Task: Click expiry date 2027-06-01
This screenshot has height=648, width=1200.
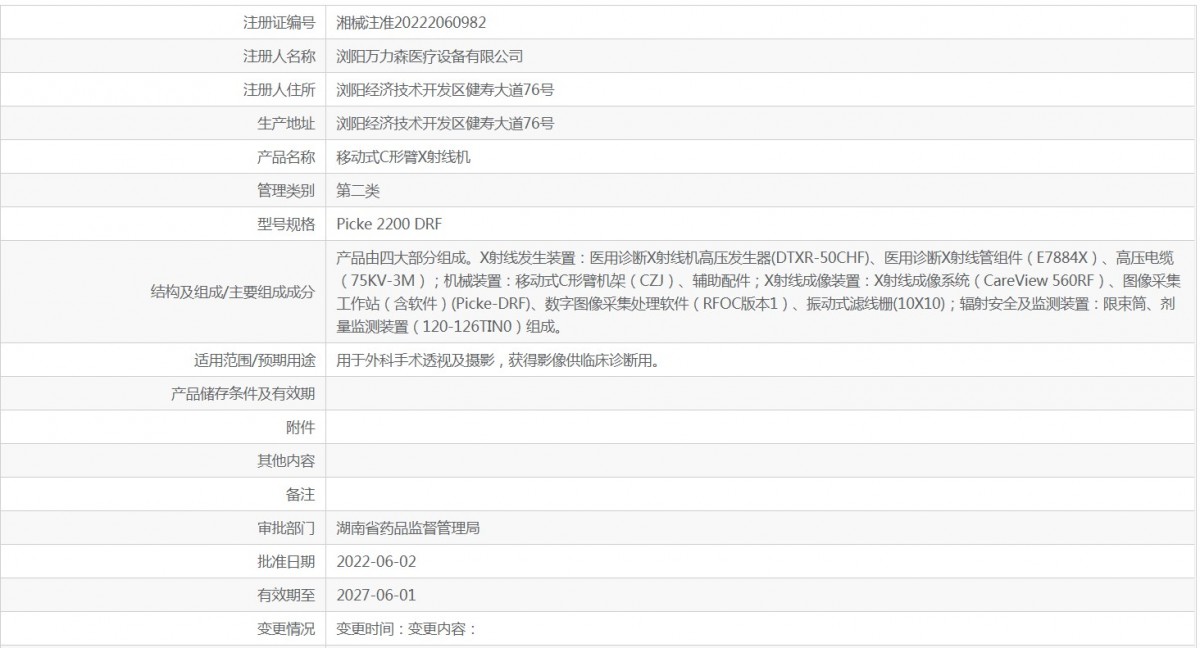Action: (376, 595)
